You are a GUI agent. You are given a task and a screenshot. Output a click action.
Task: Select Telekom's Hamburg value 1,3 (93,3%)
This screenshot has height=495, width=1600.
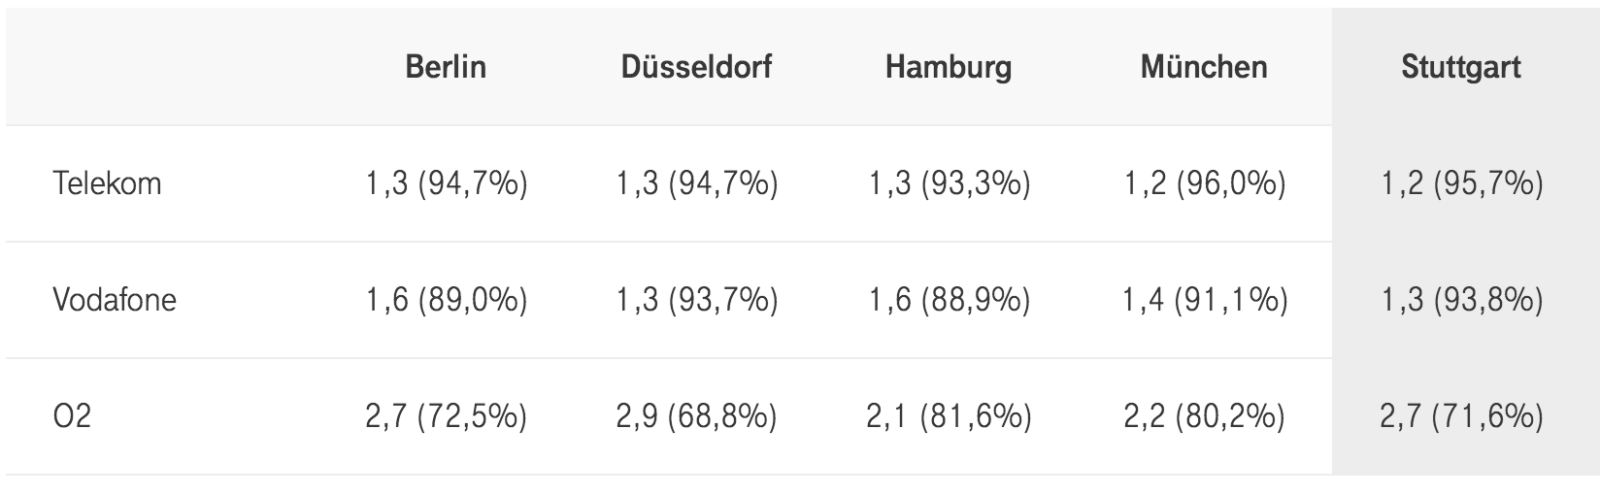pyautogui.click(x=949, y=184)
